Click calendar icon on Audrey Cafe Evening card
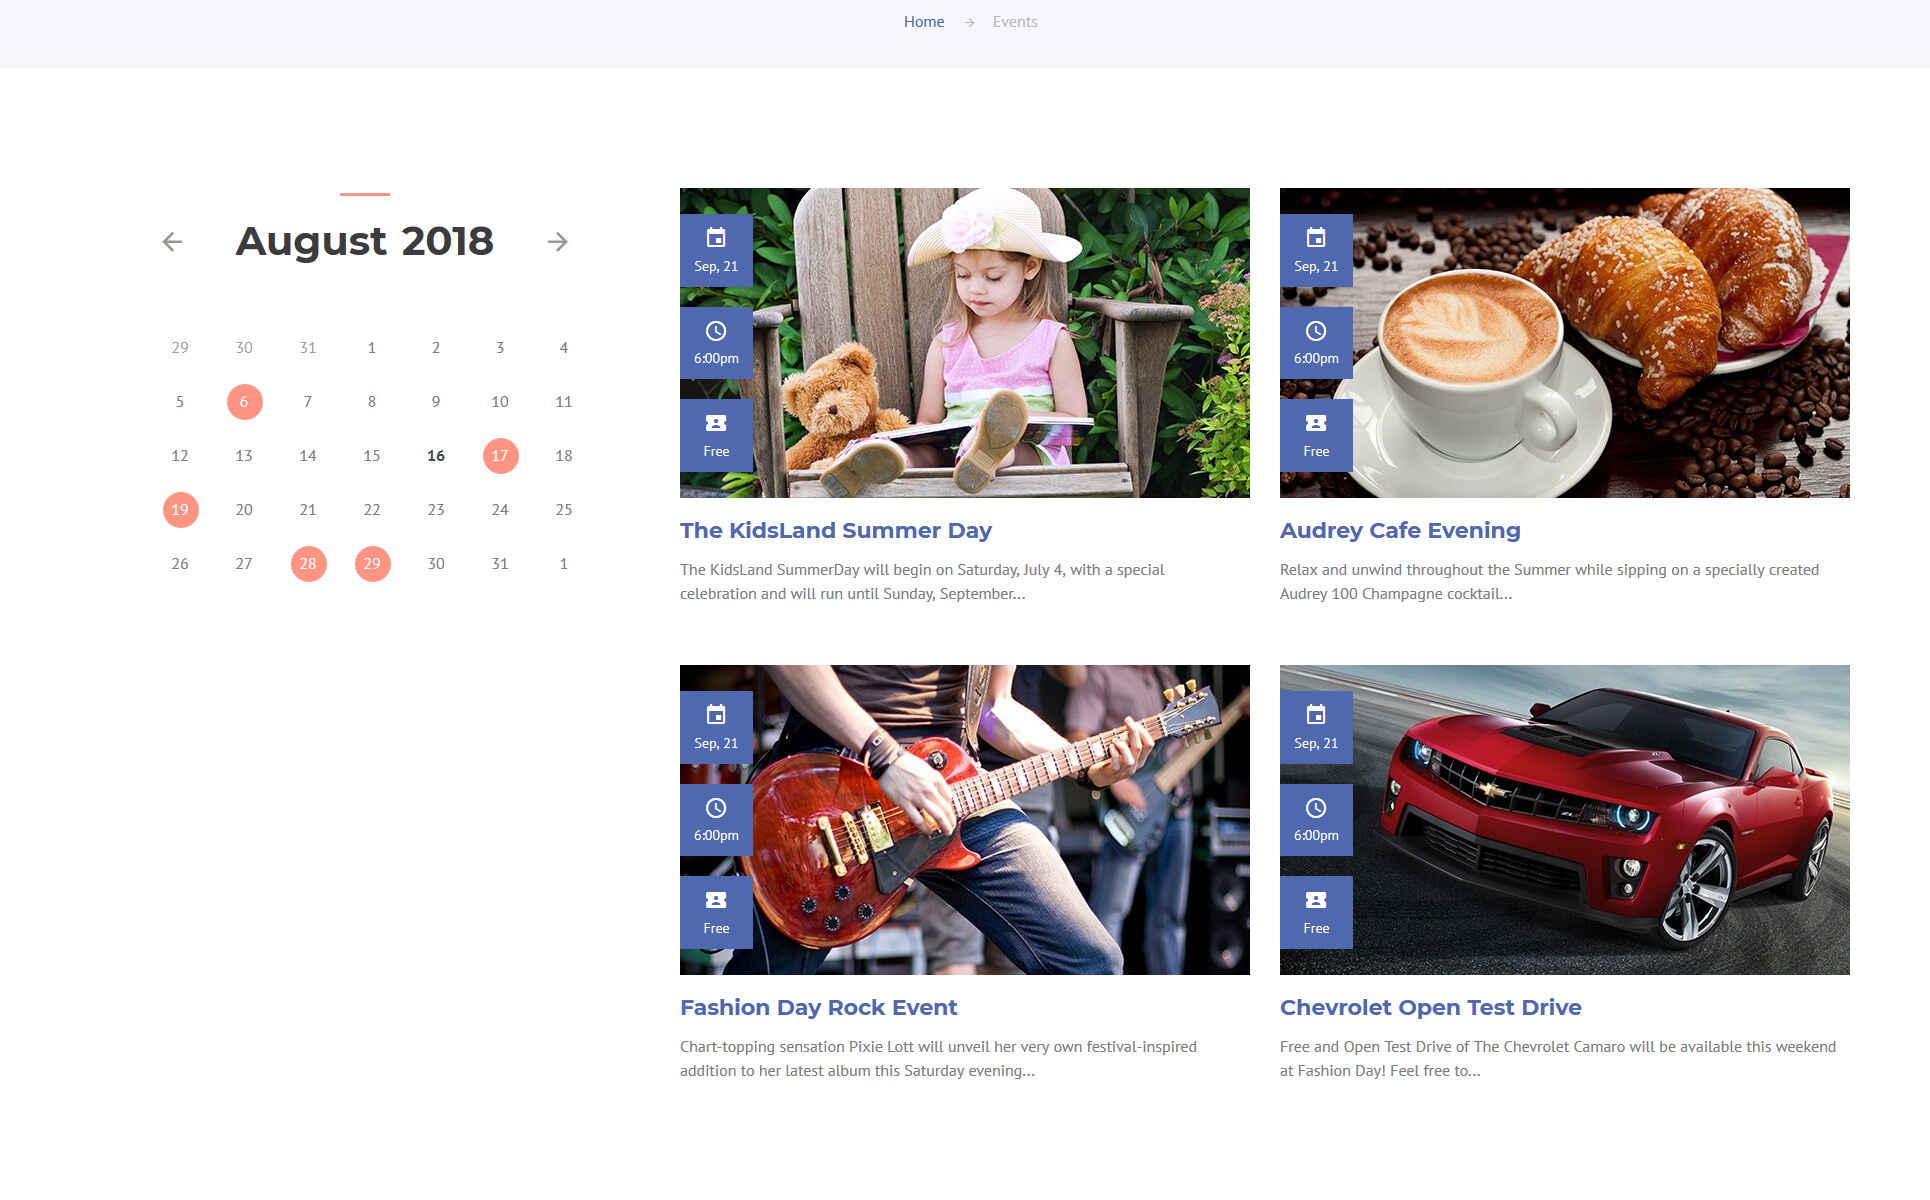1930x1200 pixels. click(1316, 238)
